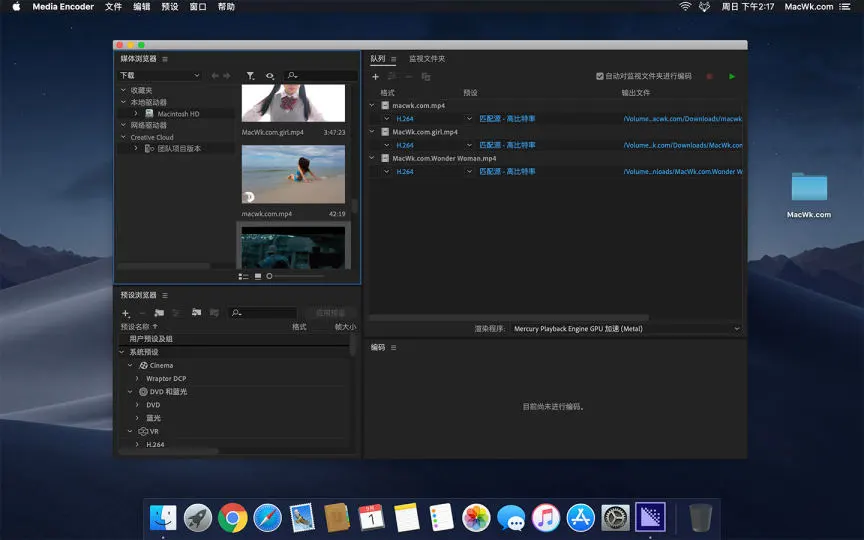Select the 用户预设及组 row
The height and width of the screenshot is (540, 864).
[234, 339]
